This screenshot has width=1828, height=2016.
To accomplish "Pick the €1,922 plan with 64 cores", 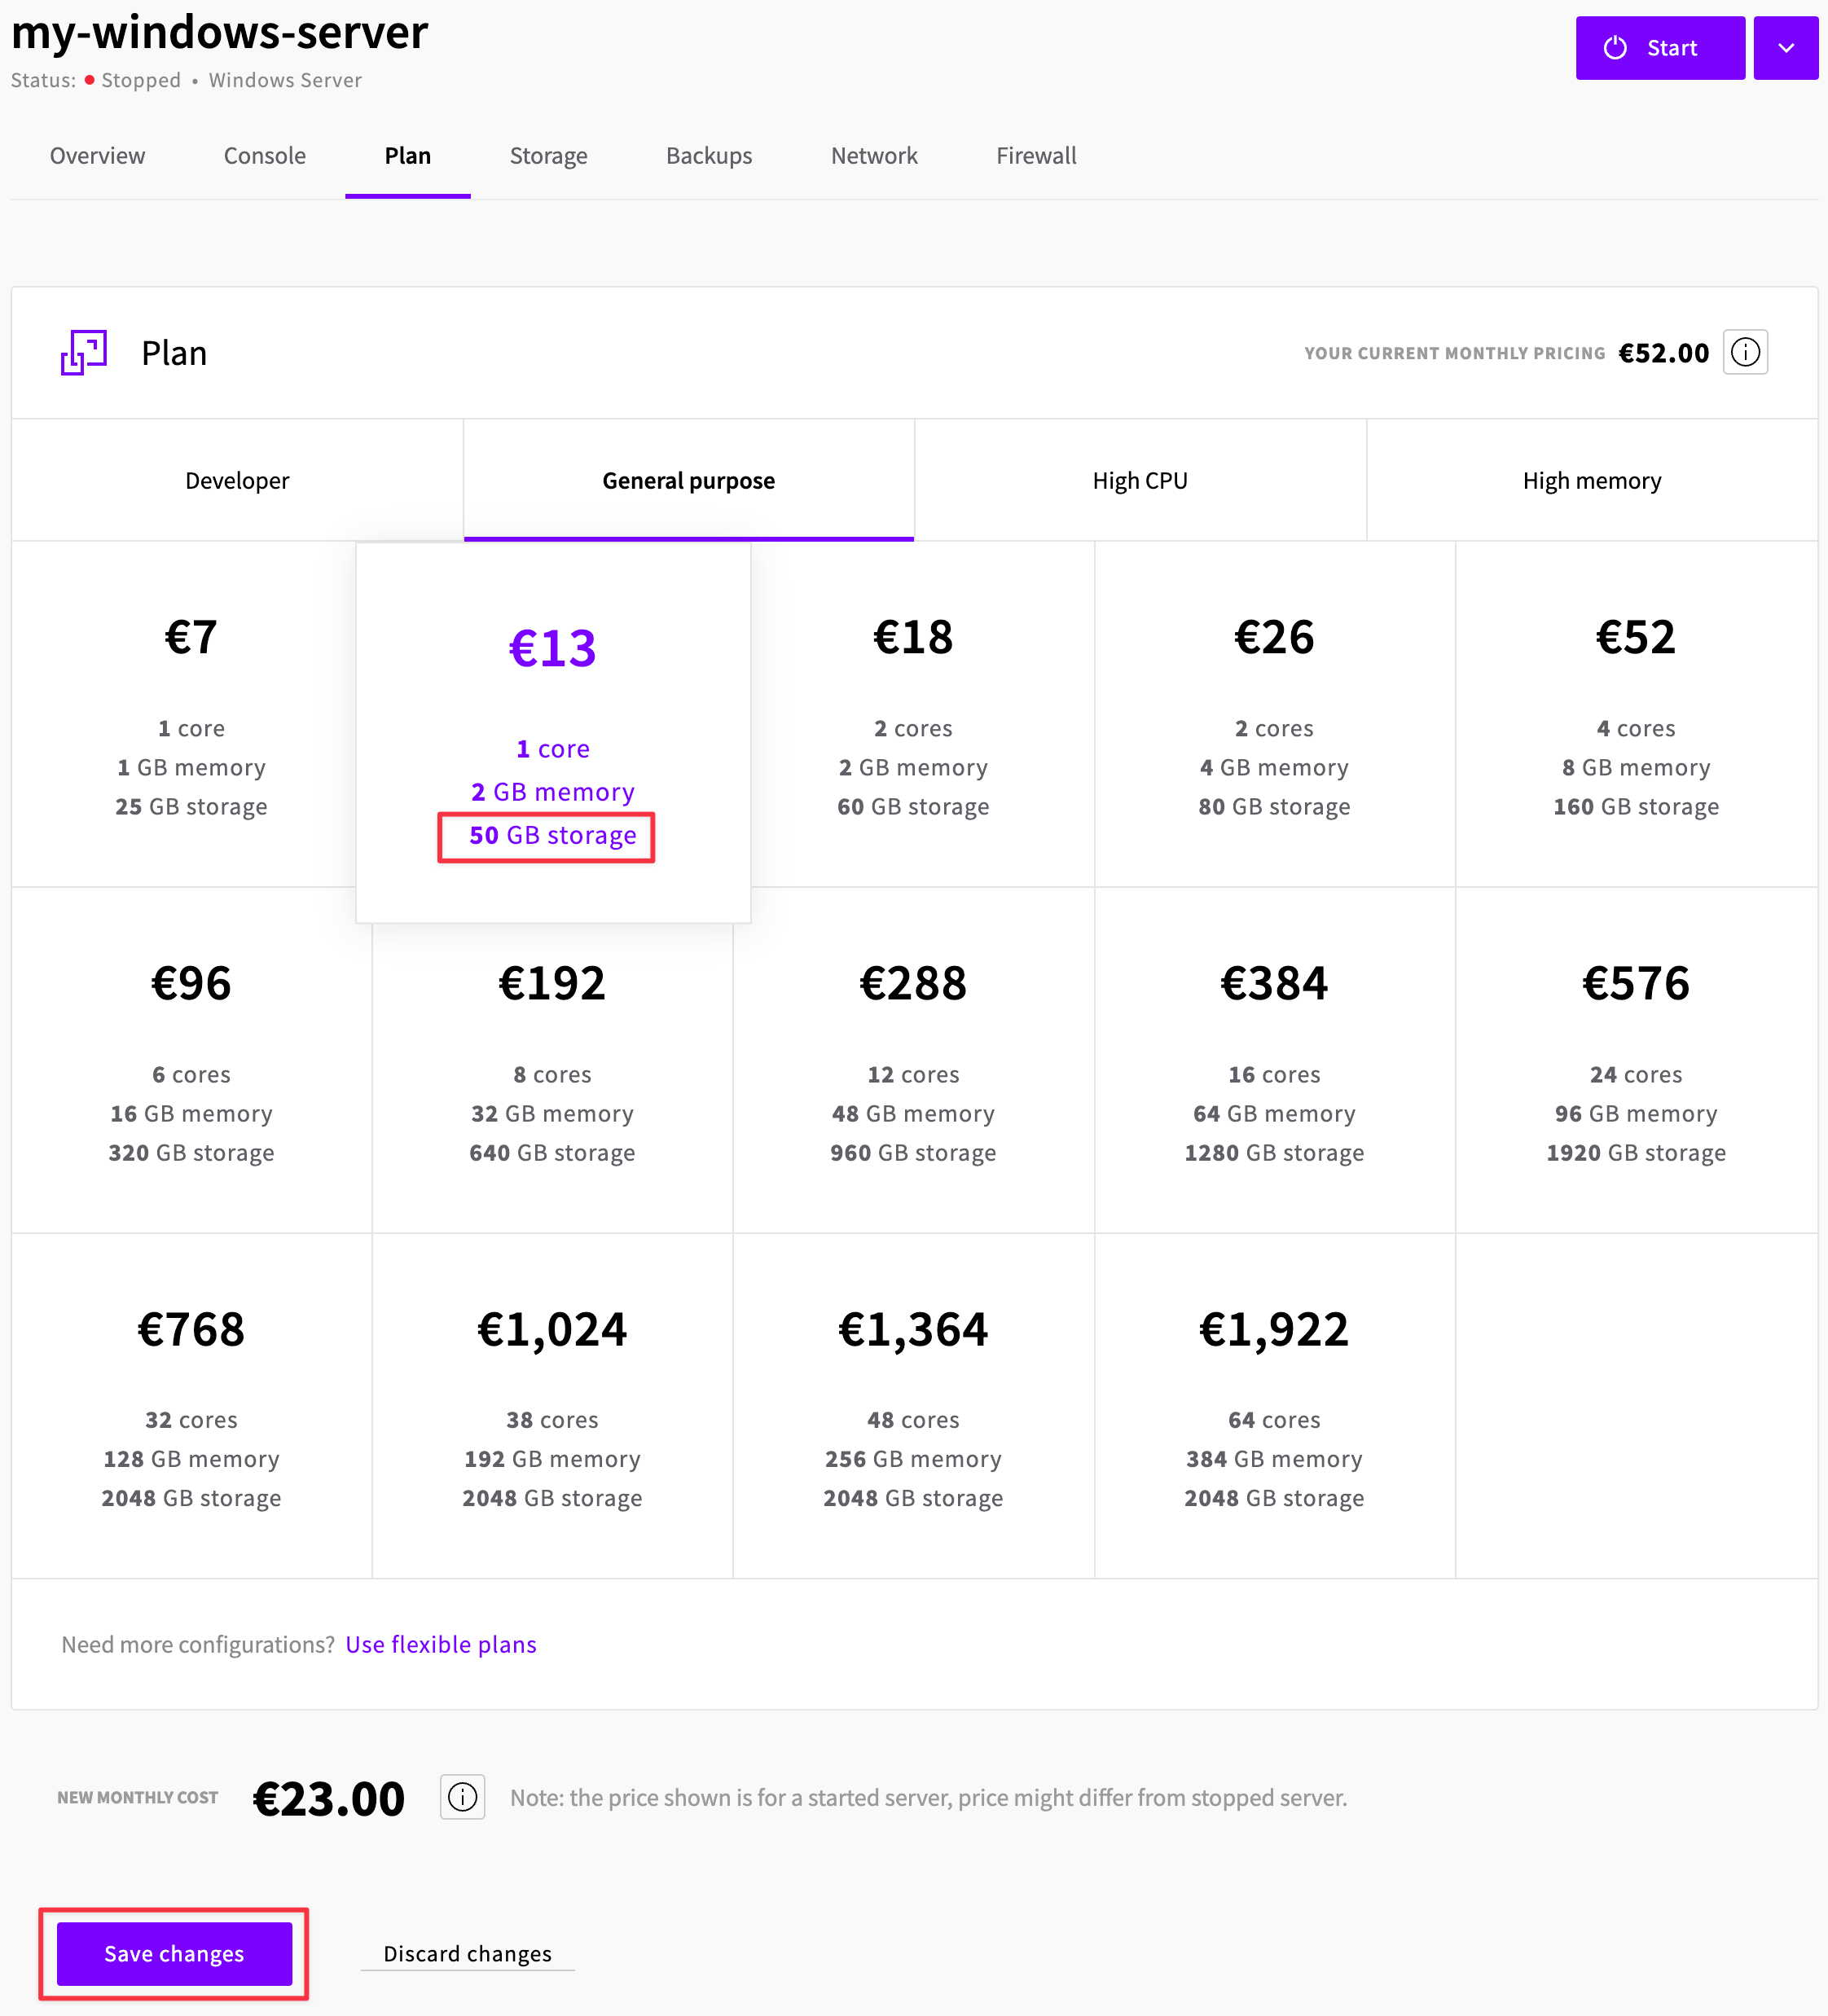I will pos(1274,1406).
